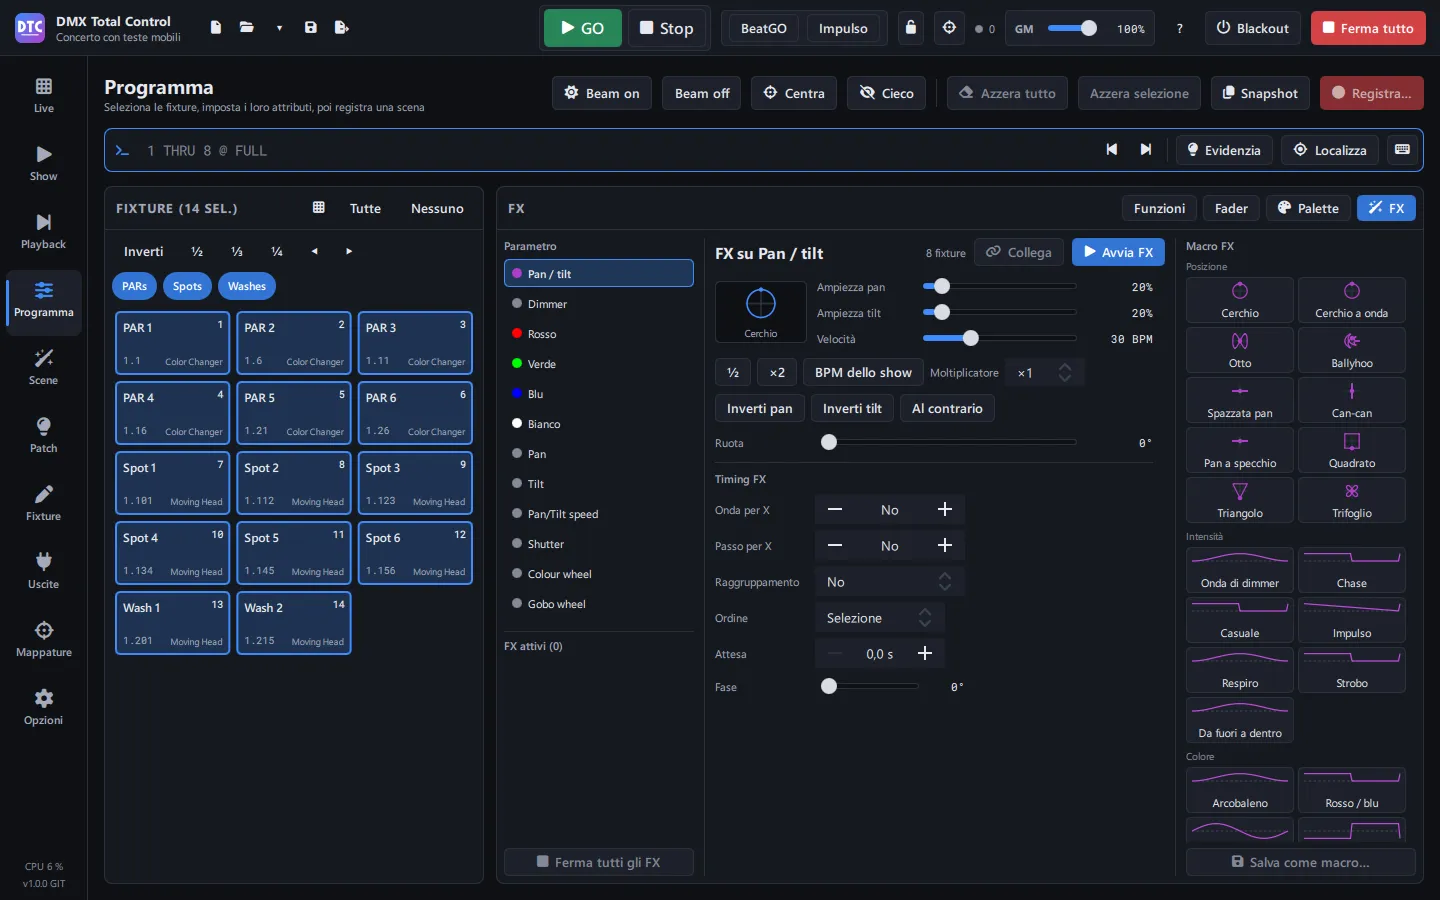Open the Ordine Selezione dropdown
Screen dimensions: 1440x900
pyautogui.click(x=879, y=618)
